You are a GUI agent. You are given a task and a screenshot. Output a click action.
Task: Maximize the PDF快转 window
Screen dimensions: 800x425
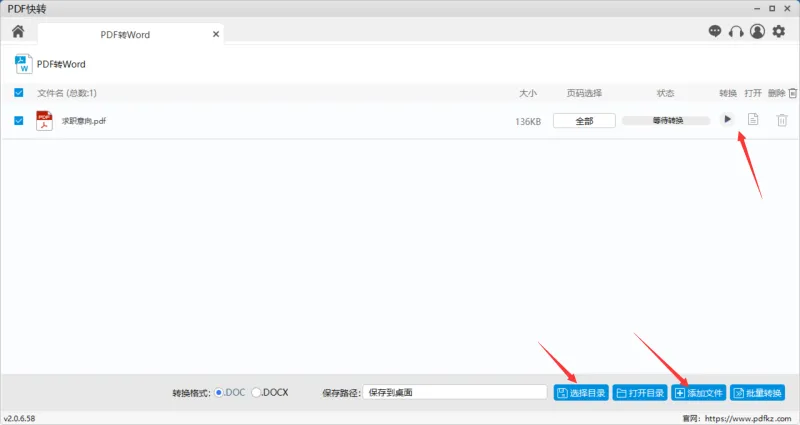point(772,9)
